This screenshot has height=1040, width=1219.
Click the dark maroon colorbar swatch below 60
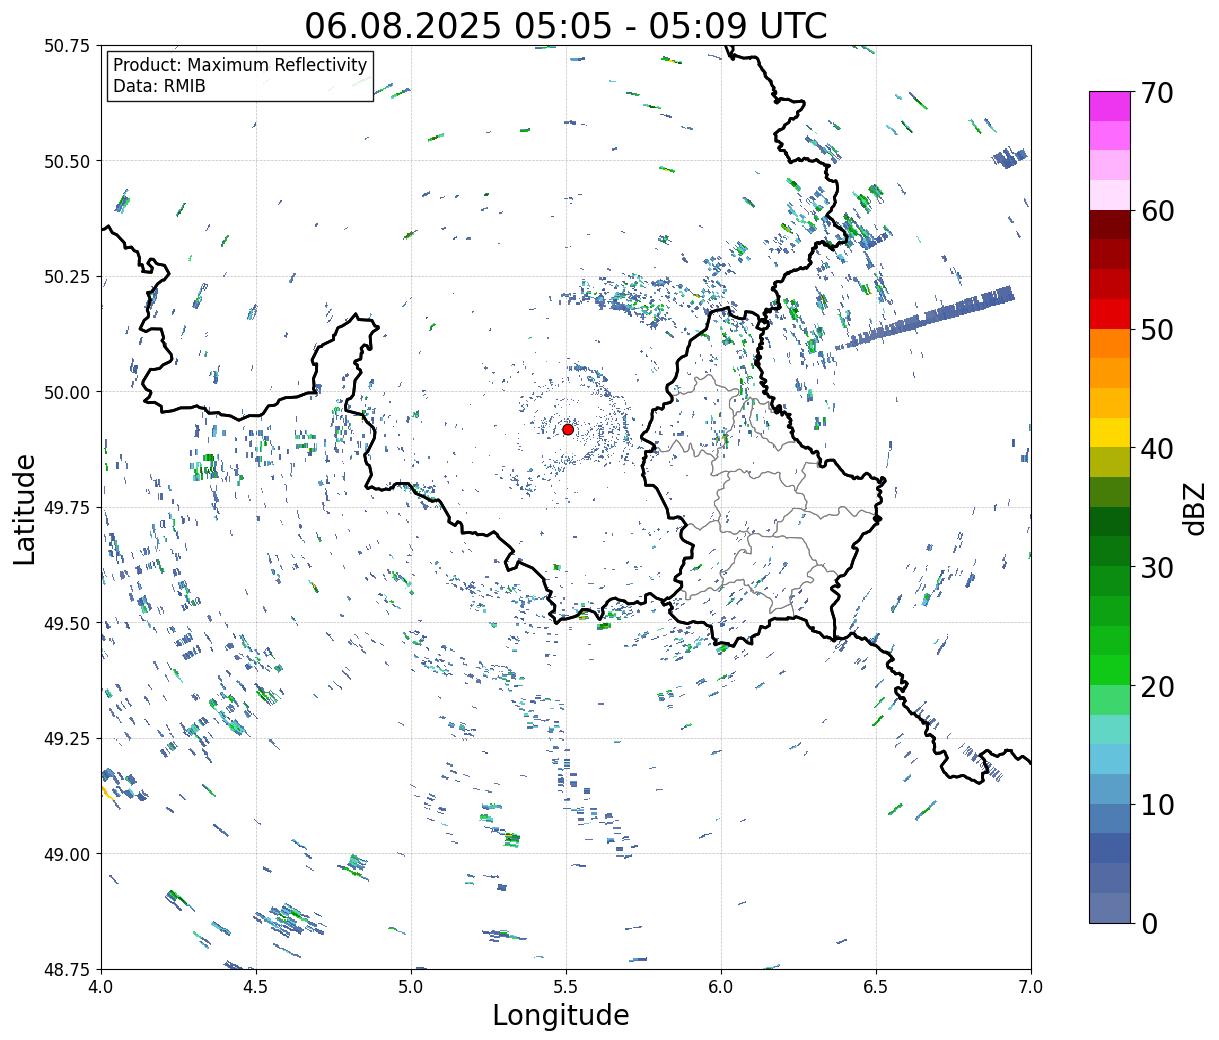pos(1110,225)
